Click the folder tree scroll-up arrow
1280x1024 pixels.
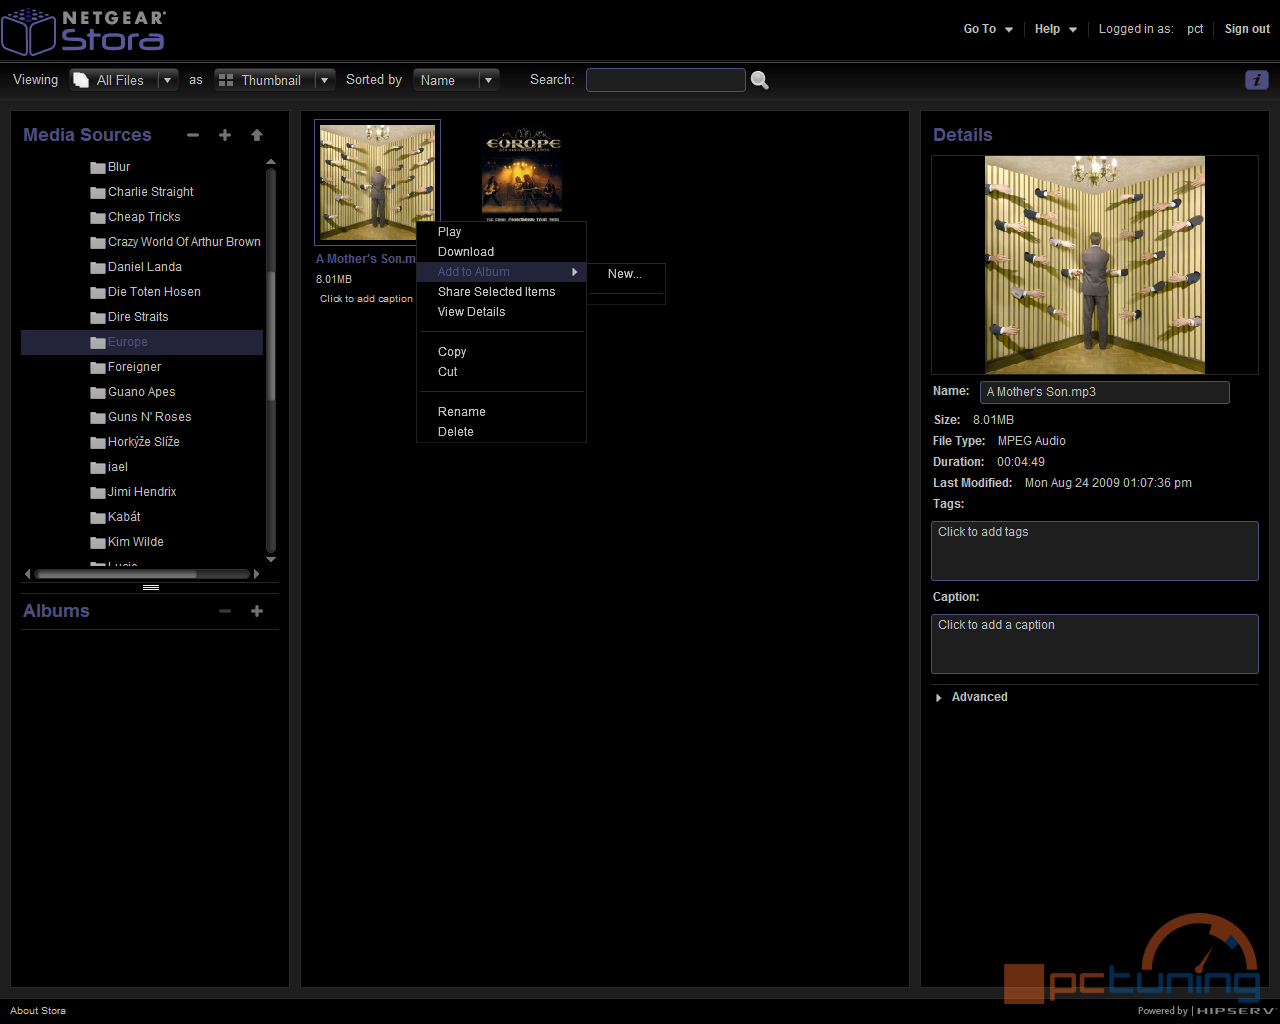(x=271, y=162)
